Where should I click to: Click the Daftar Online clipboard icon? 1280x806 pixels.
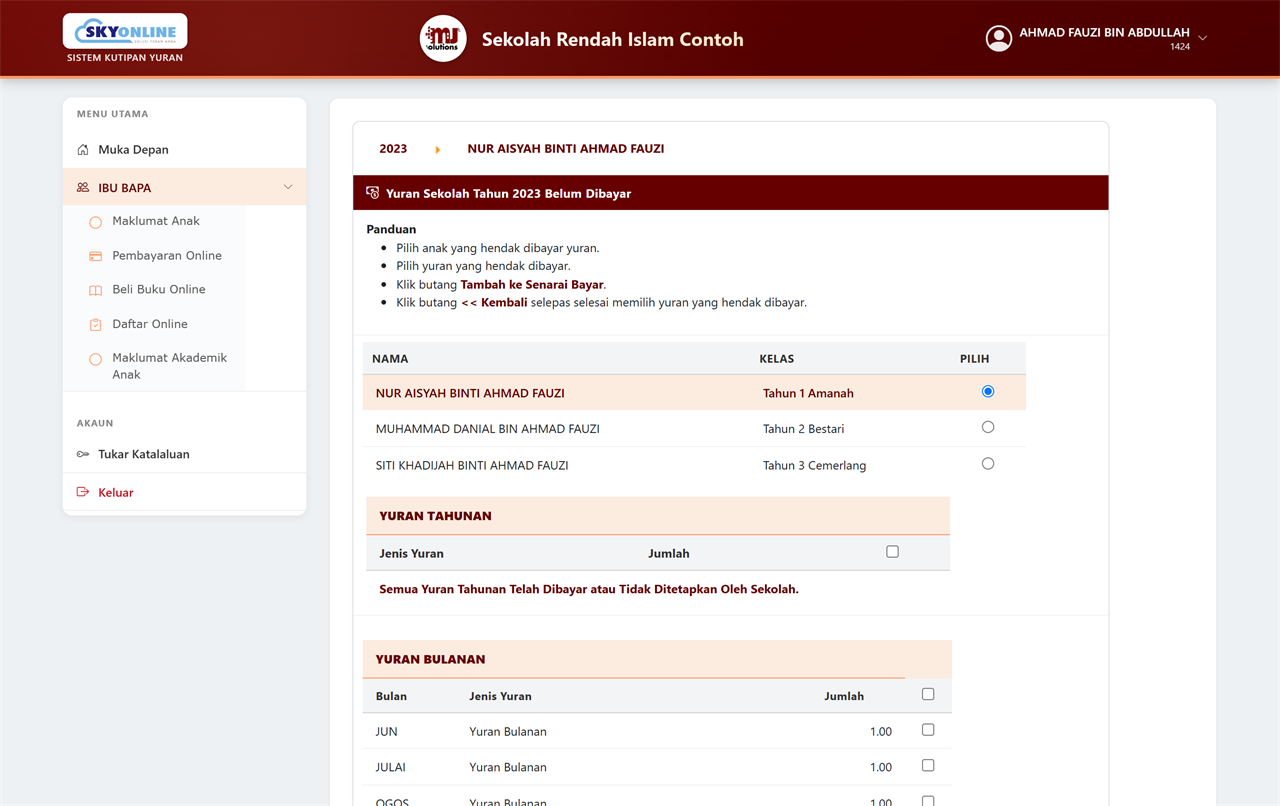96,324
